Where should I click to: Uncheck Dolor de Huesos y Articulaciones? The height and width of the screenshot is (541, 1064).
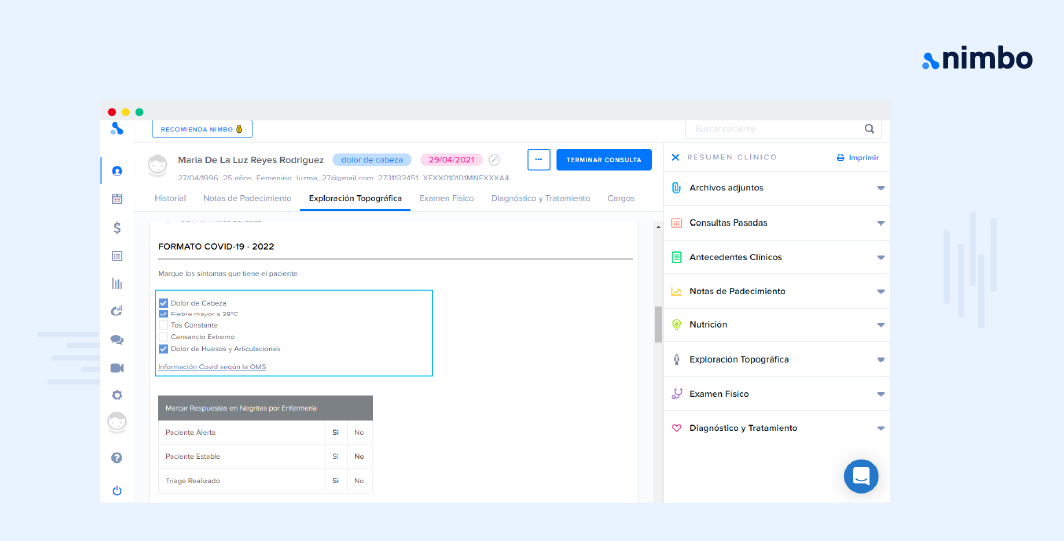pos(163,349)
